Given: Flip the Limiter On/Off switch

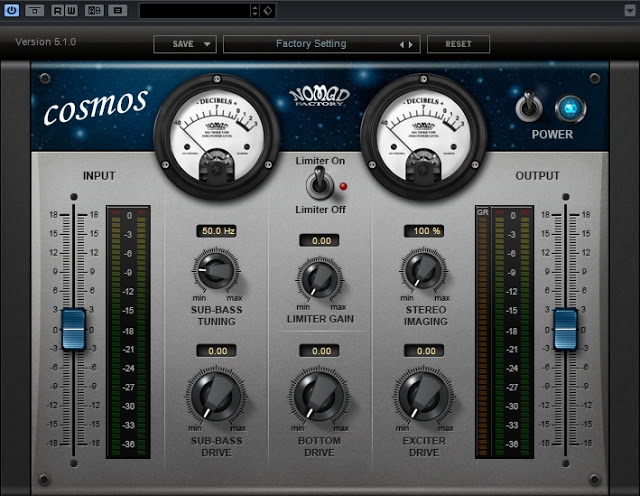Looking at the screenshot, I should tap(320, 183).
